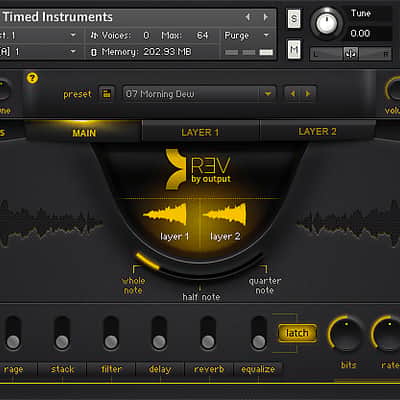Select quarter note length label

click(265, 285)
